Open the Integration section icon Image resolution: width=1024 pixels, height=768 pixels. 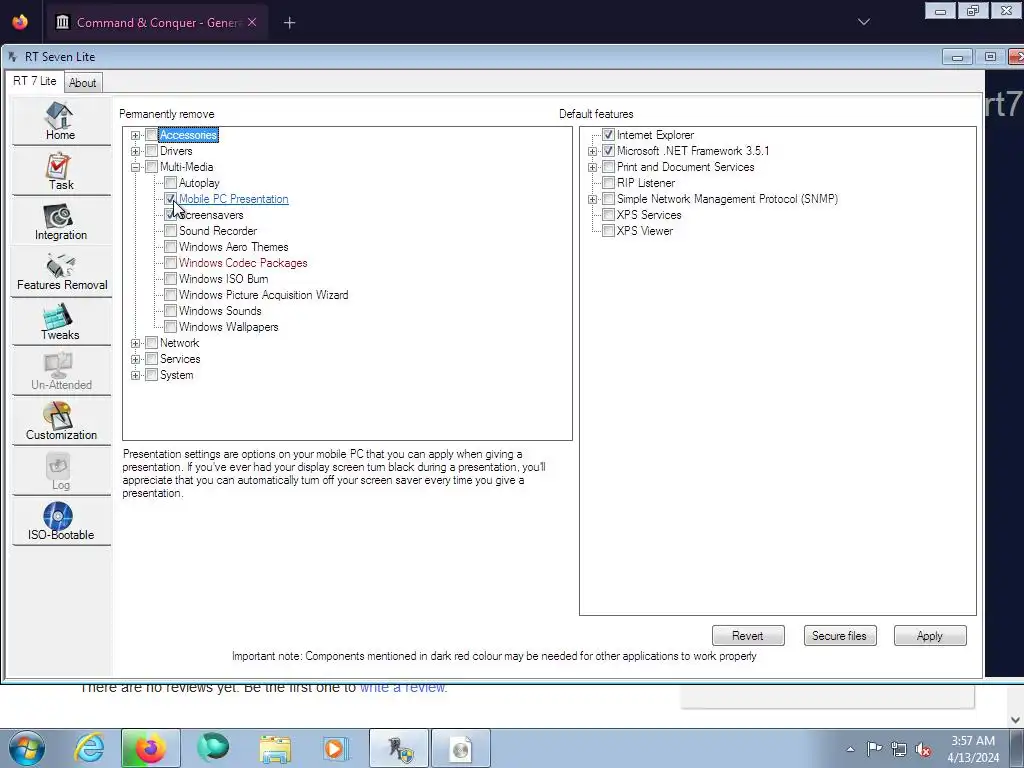60,221
